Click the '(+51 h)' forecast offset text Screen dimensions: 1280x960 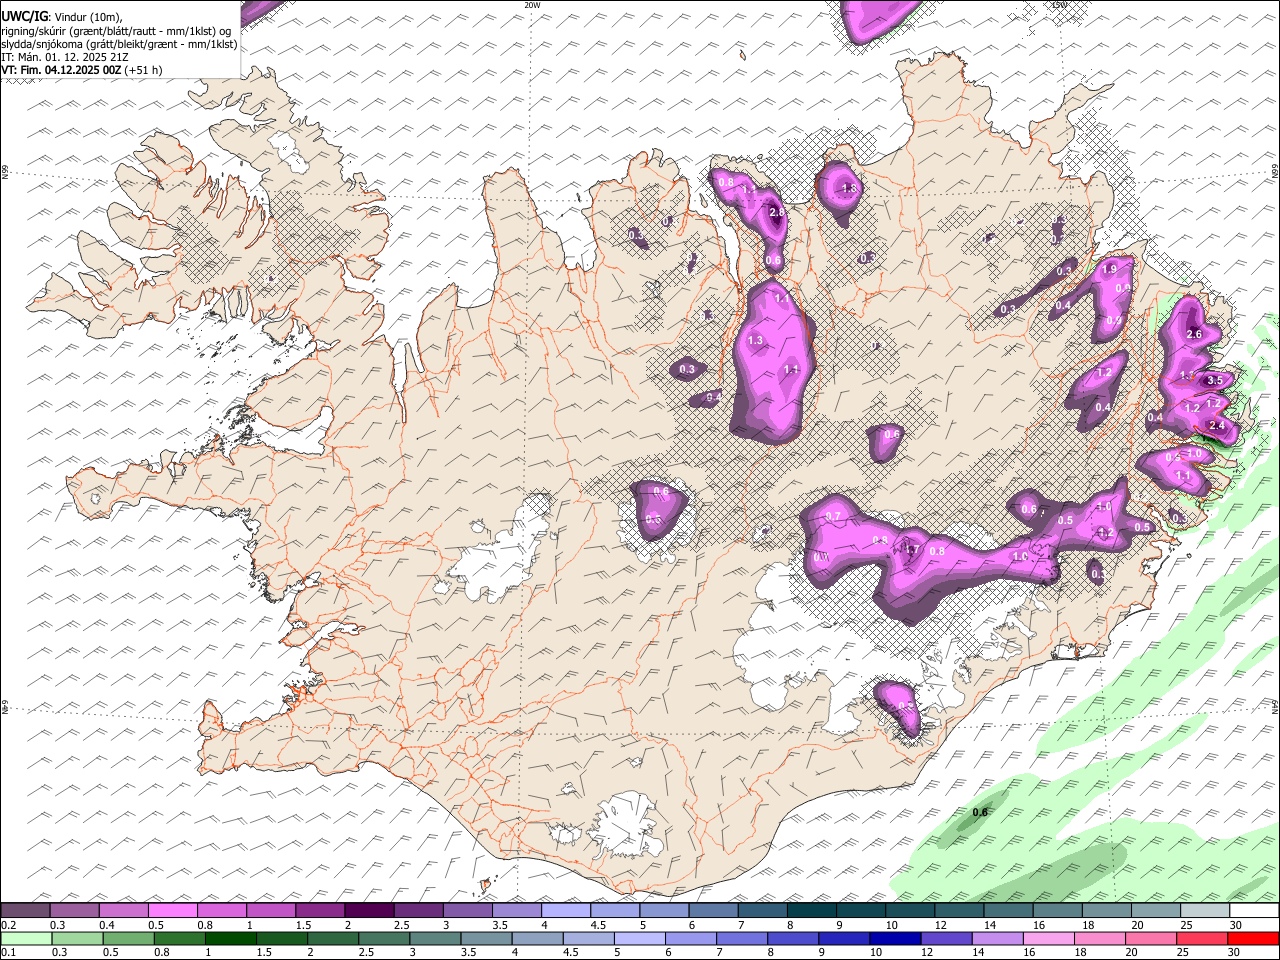[x=143, y=70]
